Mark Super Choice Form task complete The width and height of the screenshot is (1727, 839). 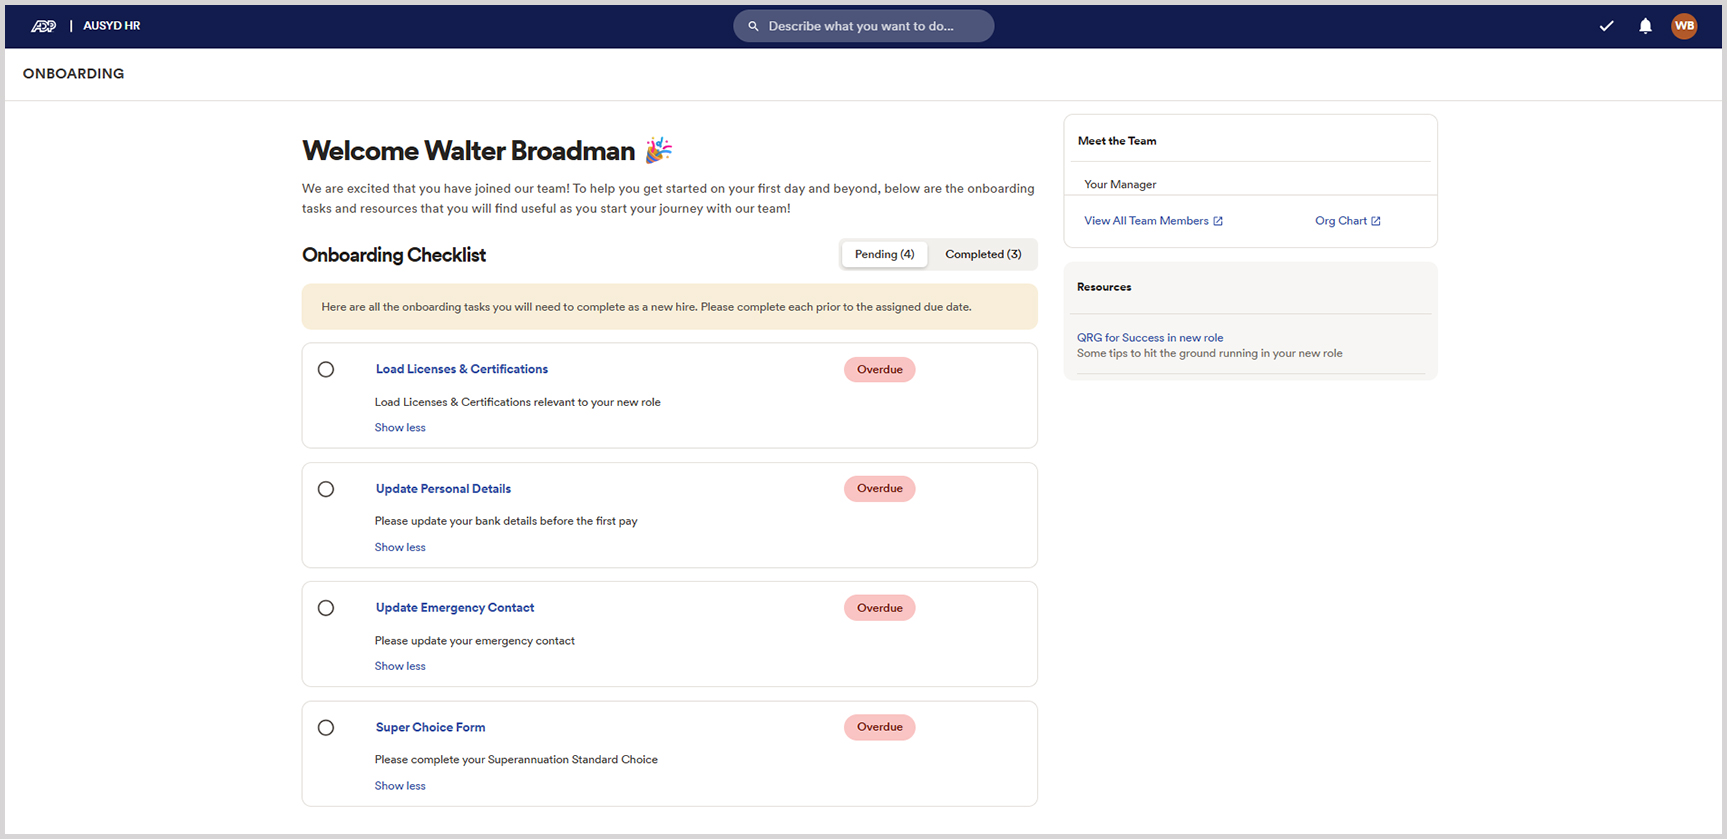pos(326,728)
